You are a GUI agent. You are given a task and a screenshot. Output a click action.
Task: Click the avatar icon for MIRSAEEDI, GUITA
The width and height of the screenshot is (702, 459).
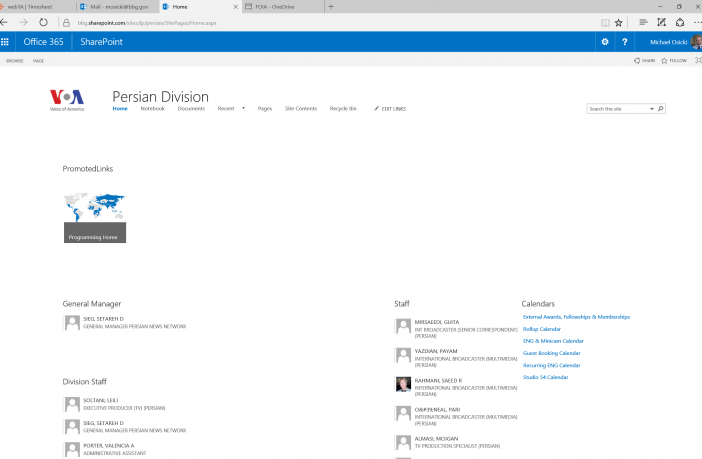click(x=403, y=326)
